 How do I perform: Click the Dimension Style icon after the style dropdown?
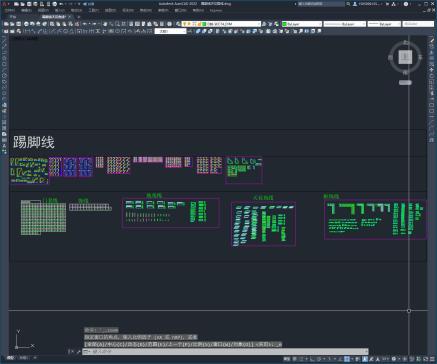tap(191, 31)
